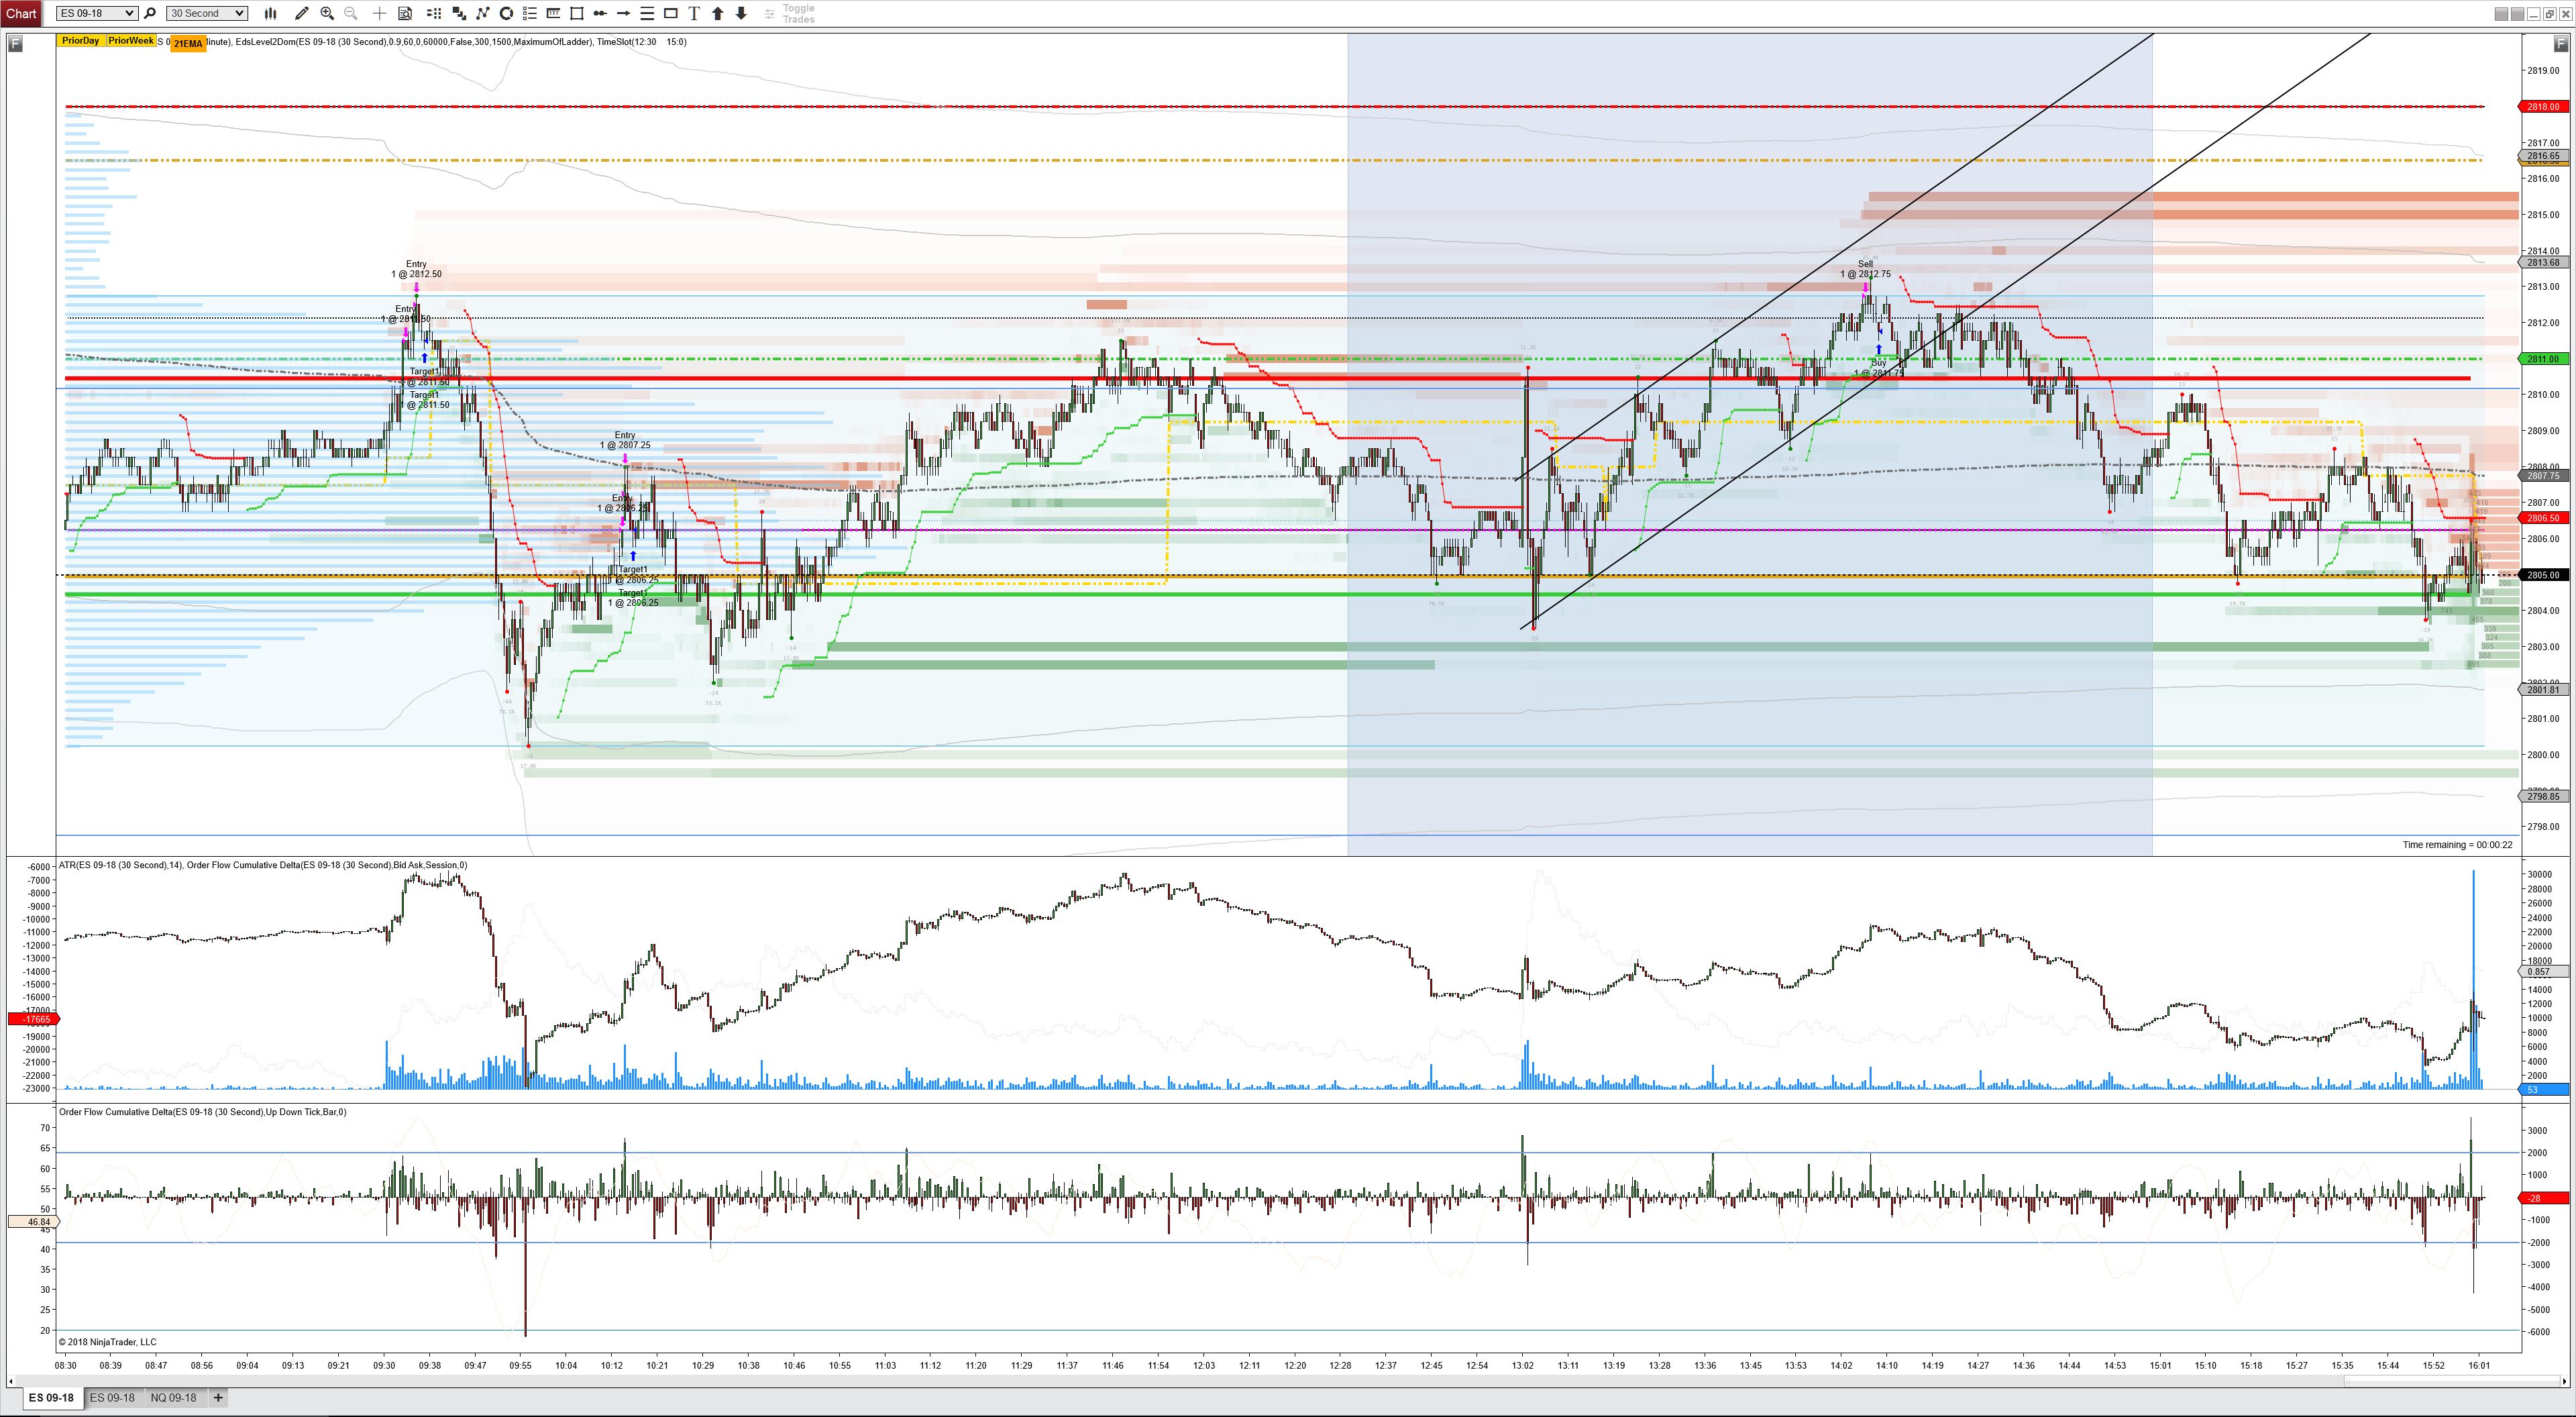Screen dimensions: 2576x1417
Task: Toggle the PriorDay levels button
Action: click(x=80, y=41)
